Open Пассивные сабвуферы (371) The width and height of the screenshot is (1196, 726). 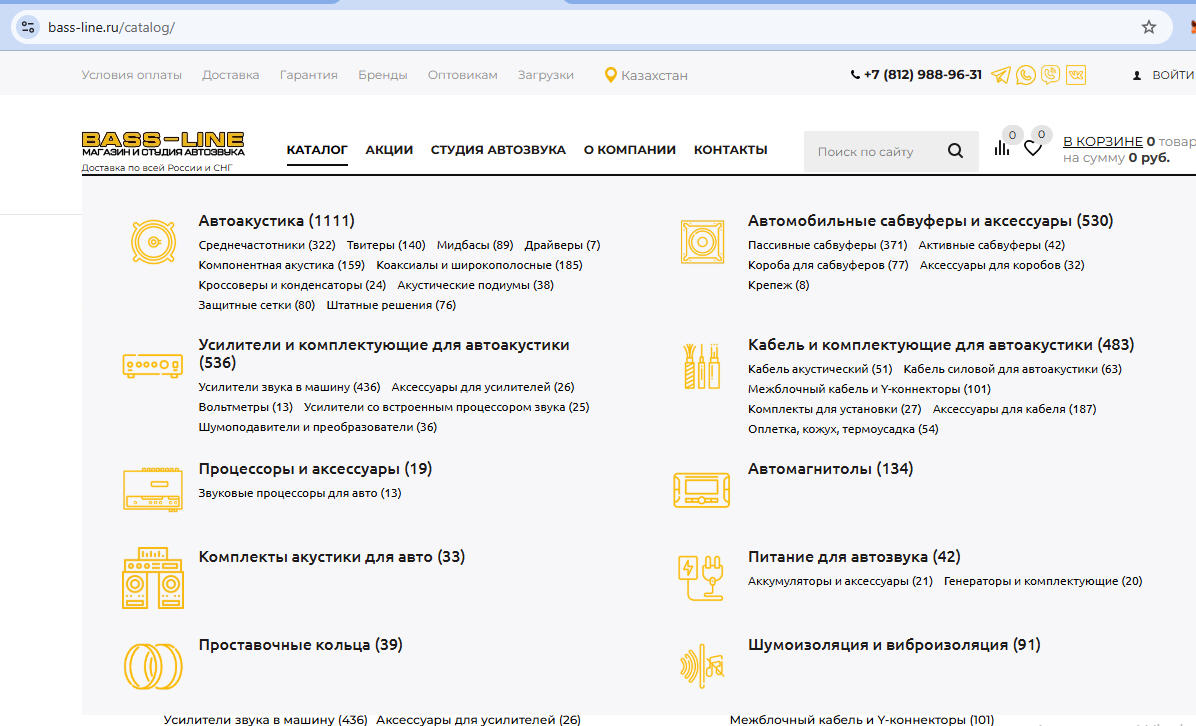(x=828, y=245)
